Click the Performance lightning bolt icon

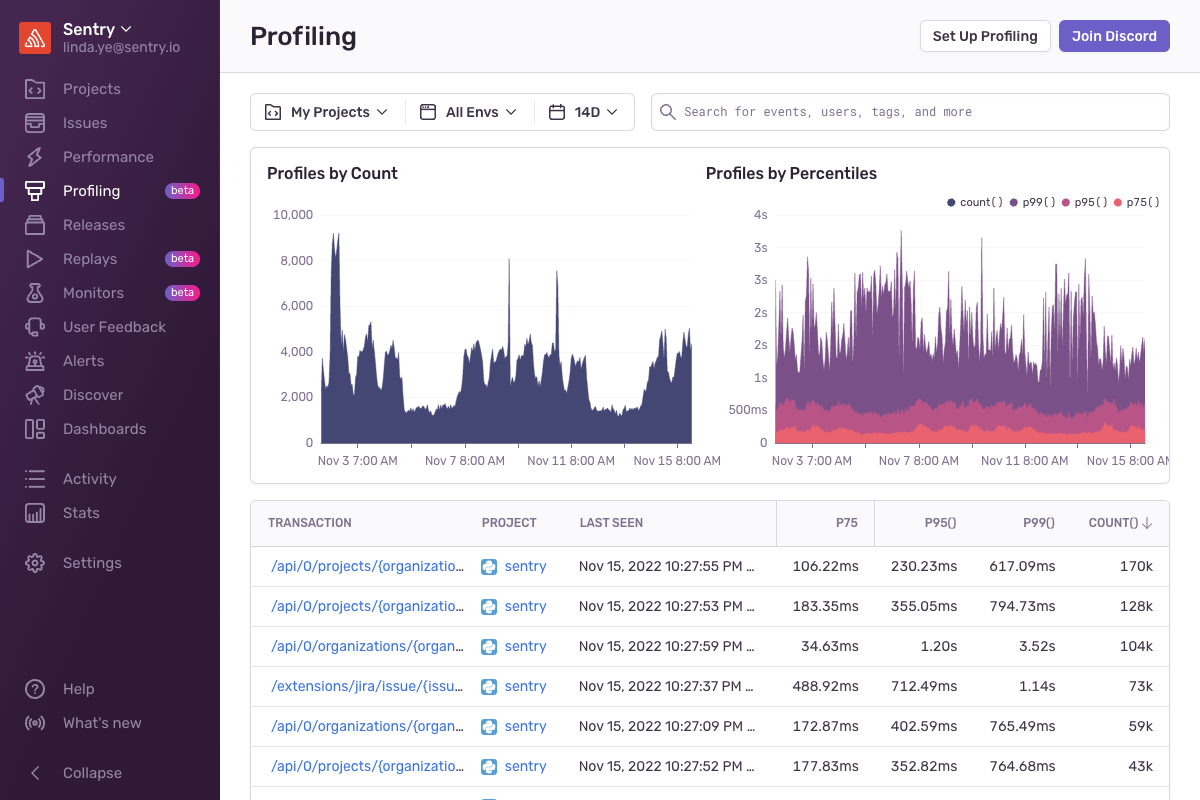35,157
